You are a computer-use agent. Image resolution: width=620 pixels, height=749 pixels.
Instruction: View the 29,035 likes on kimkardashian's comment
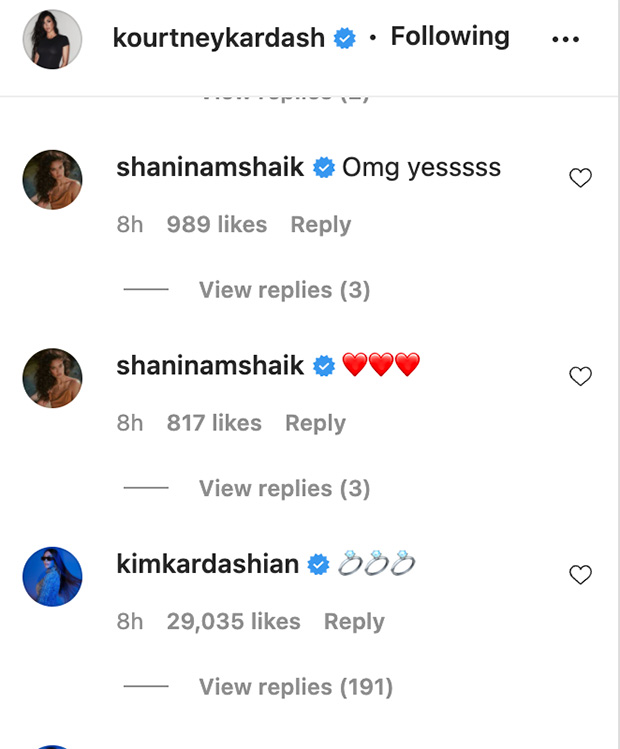233,621
